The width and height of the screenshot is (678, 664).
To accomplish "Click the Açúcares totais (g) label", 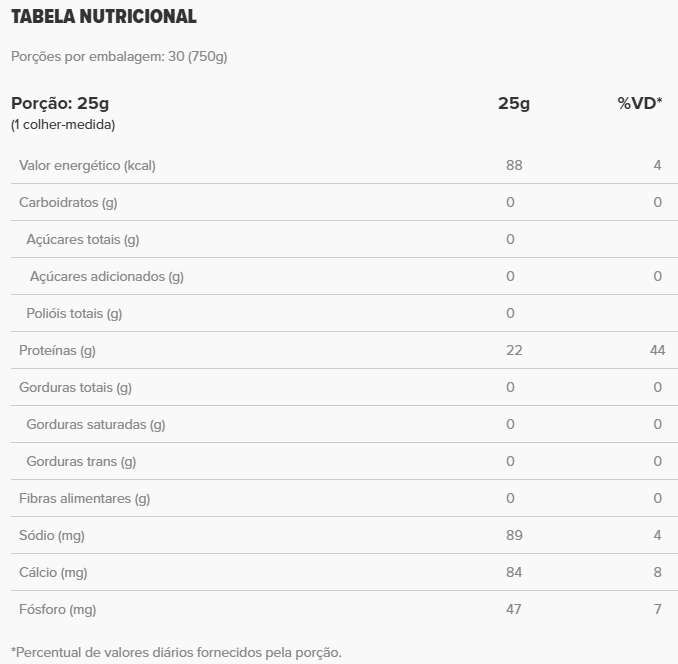I will point(83,239).
